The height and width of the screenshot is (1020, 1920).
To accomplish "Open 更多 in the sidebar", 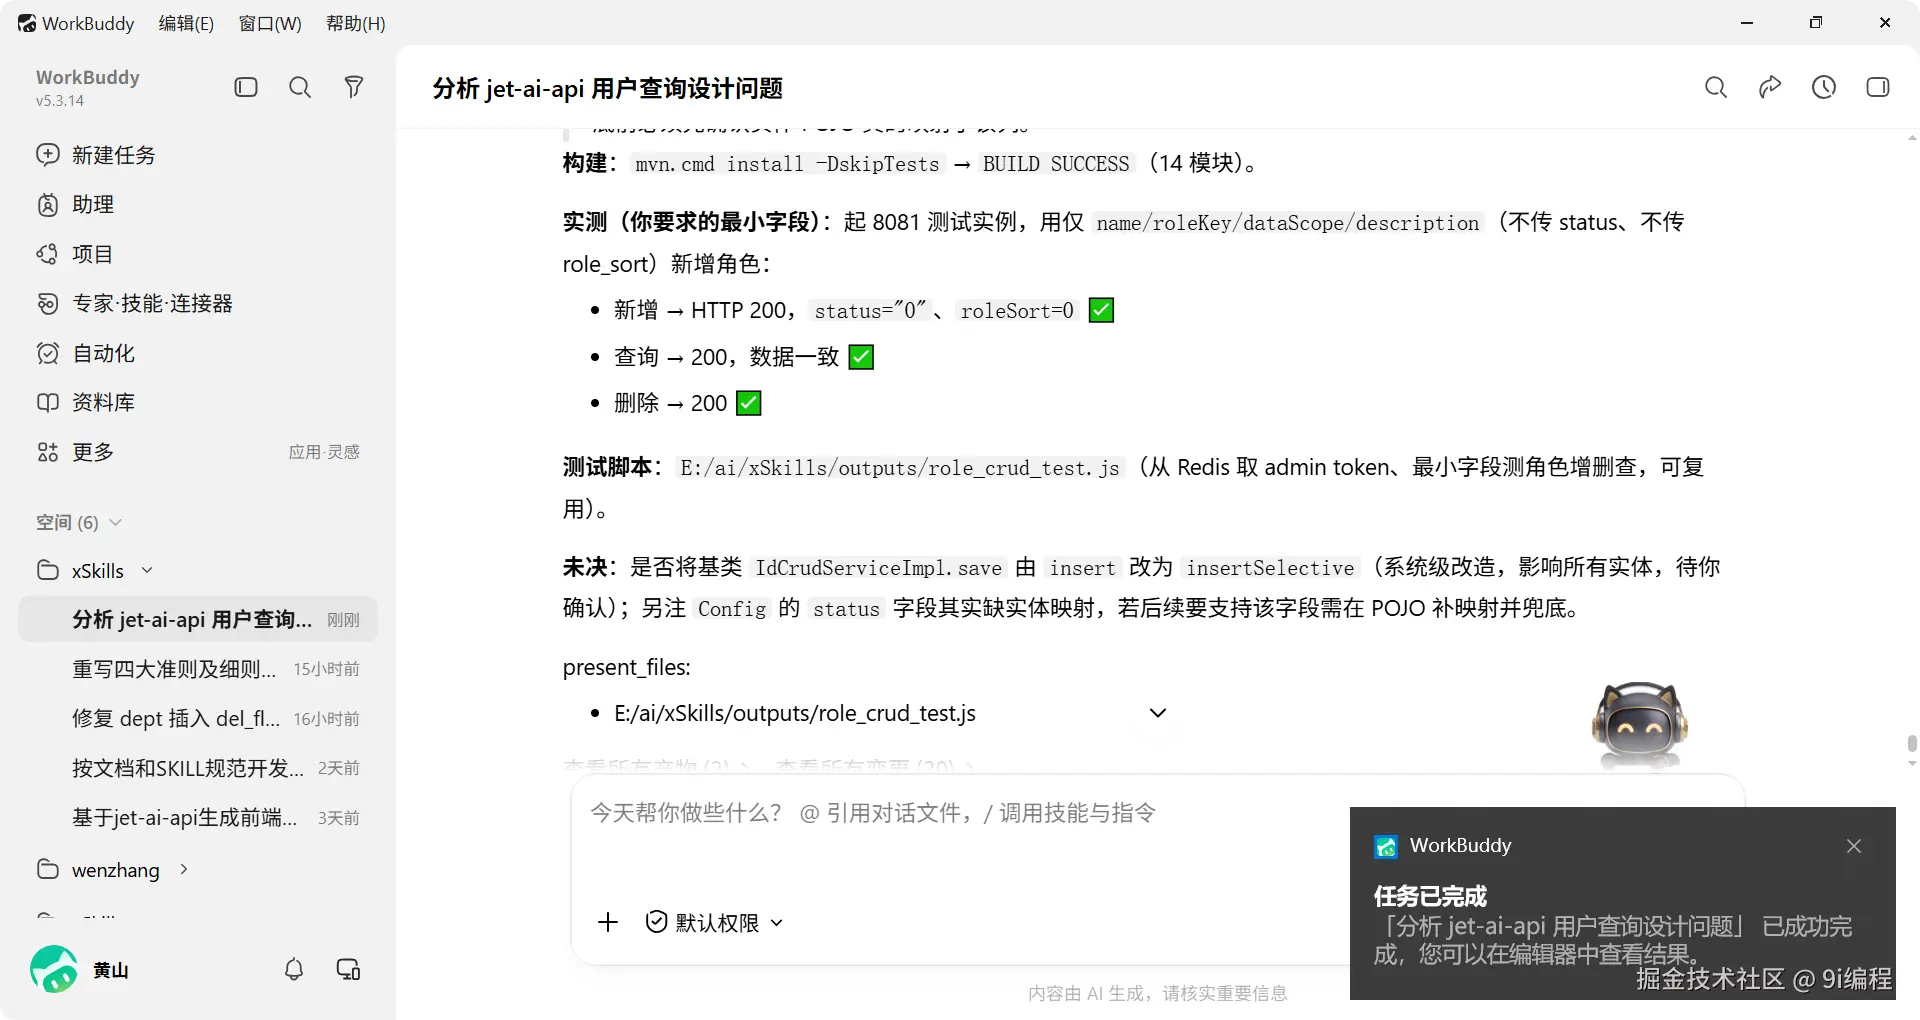I will pyautogui.click(x=198, y=452).
